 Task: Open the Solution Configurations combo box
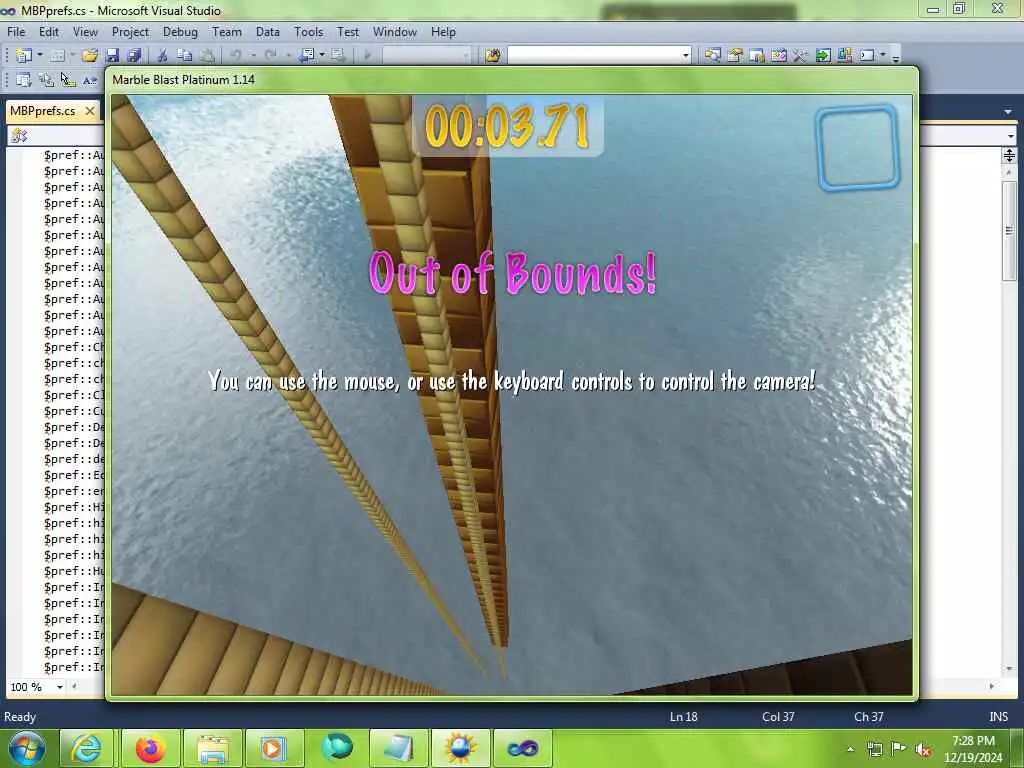[x=426, y=56]
